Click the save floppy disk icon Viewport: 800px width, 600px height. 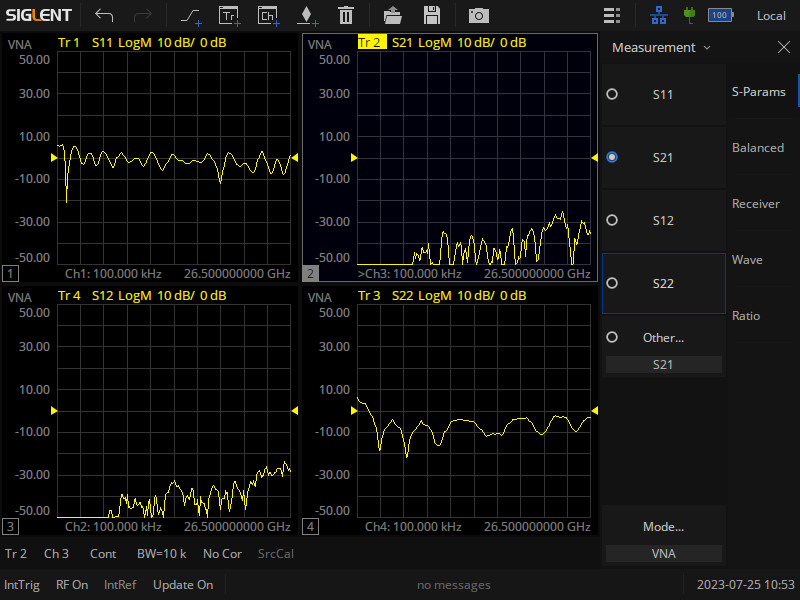pyautogui.click(x=432, y=16)
